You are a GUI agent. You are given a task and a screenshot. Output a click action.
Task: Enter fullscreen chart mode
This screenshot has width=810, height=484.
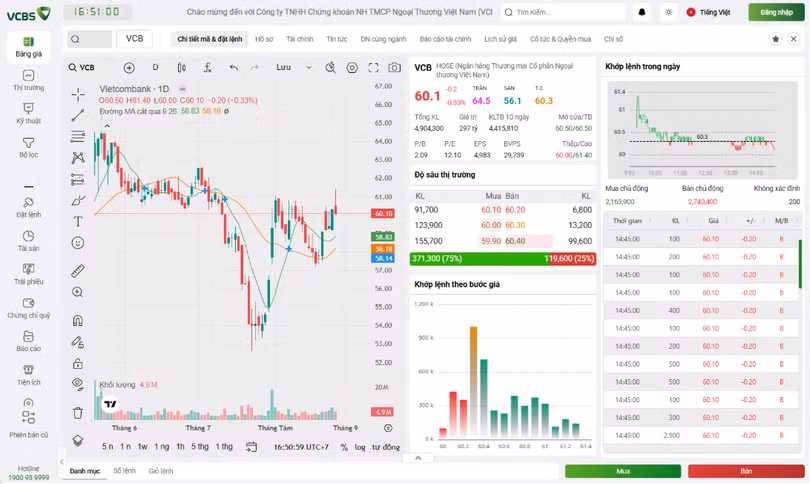click(373, 68)
